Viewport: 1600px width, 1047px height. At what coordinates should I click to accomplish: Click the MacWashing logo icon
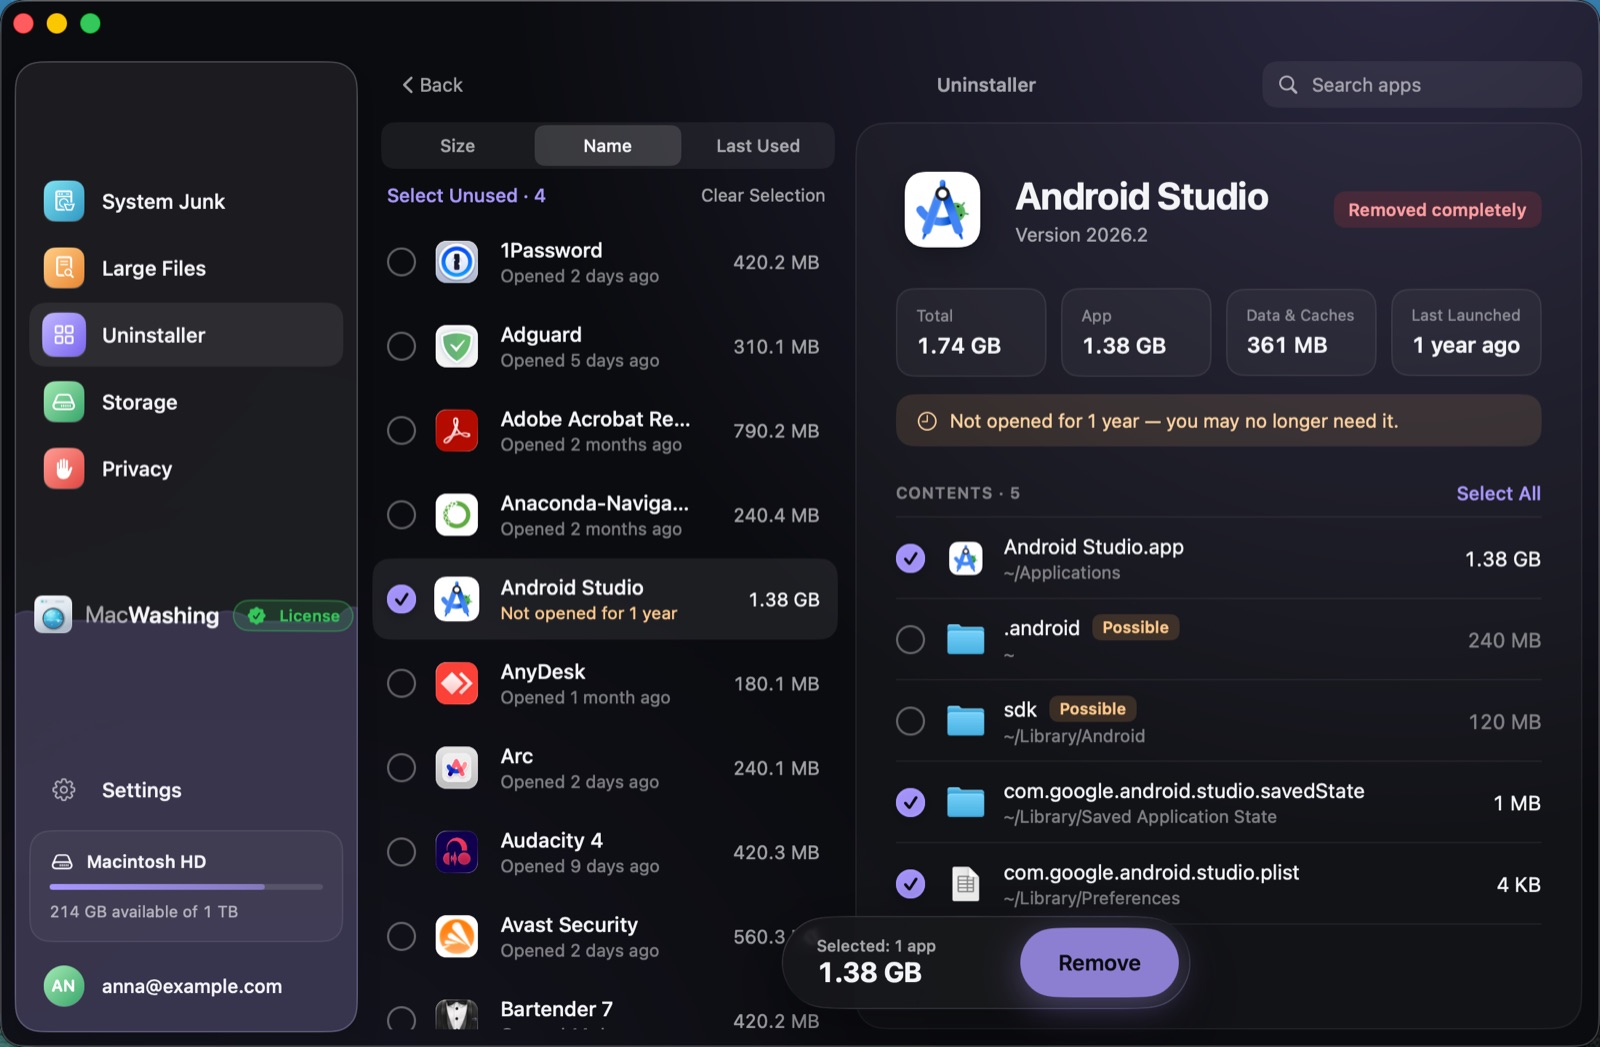click(53, 615)
